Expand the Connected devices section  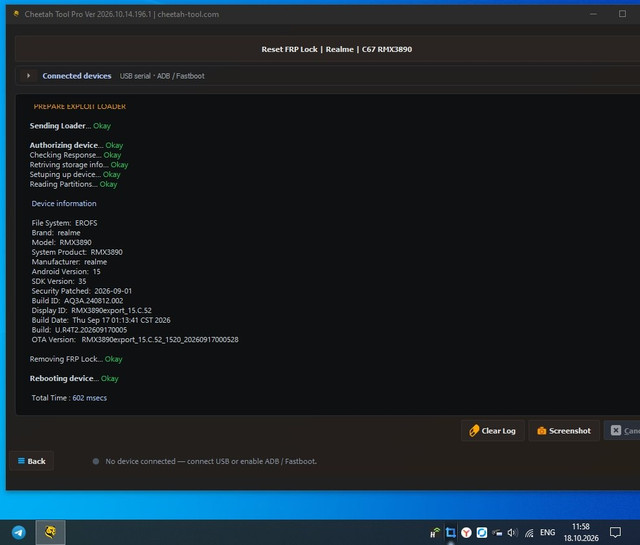[28, 76]
